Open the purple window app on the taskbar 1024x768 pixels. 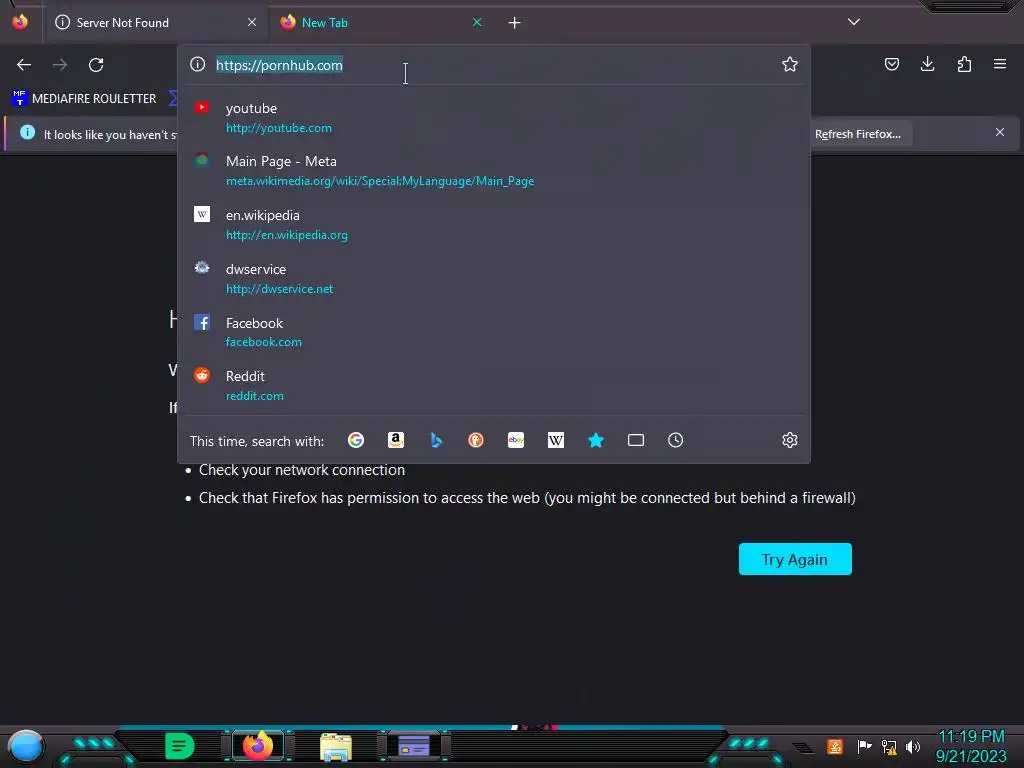[413, 746]
